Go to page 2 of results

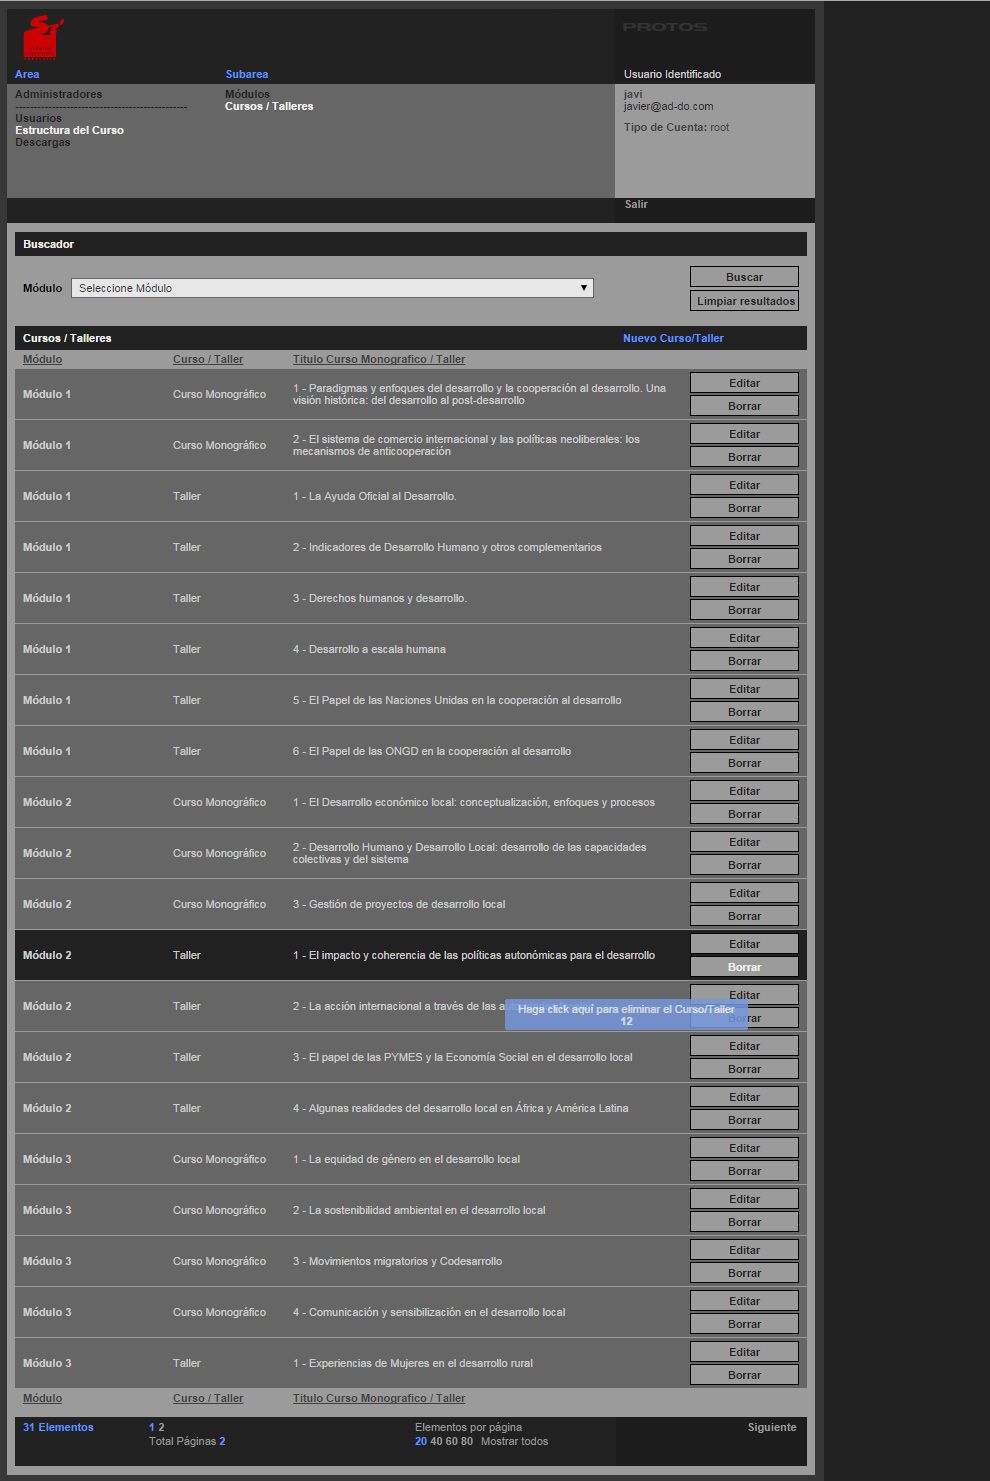161,1427
